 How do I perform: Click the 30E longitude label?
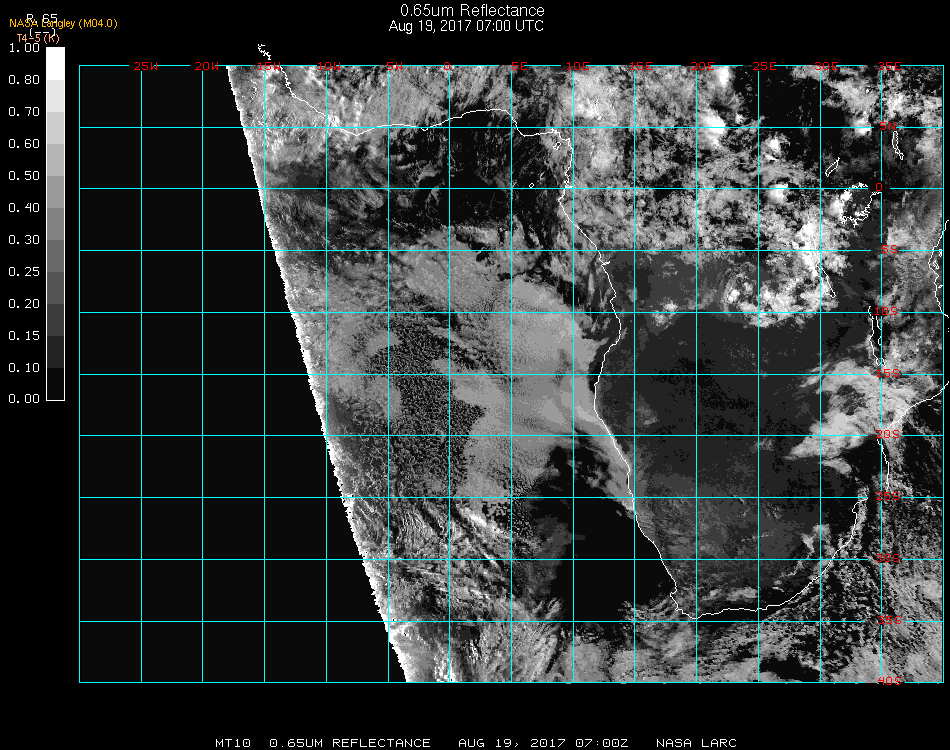click(826, 66)
